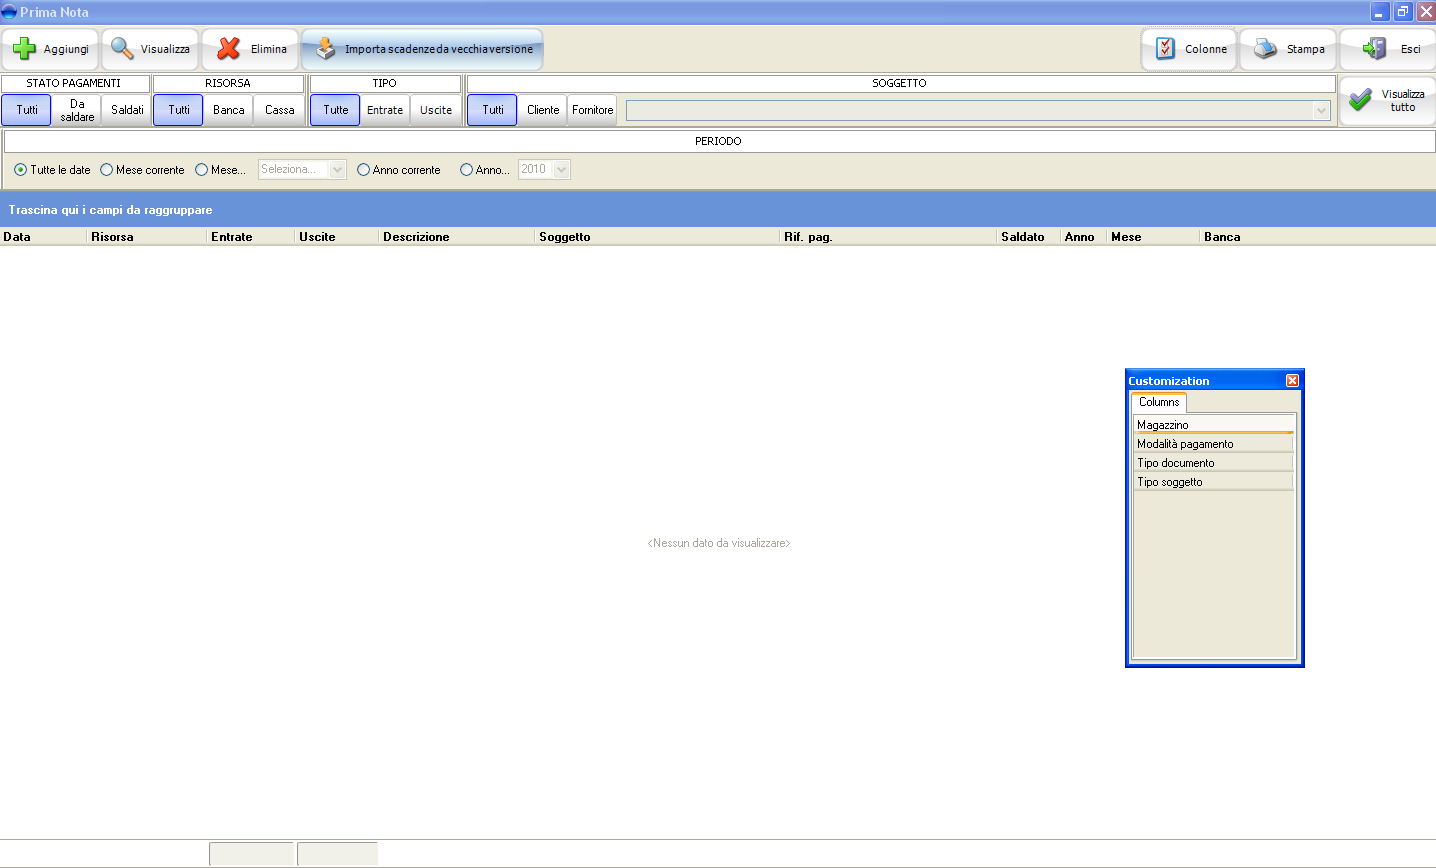The width and height of the screenshot is (1436, 868).
Task: Click the Rif. pag. column header
Action: point(888,237)
